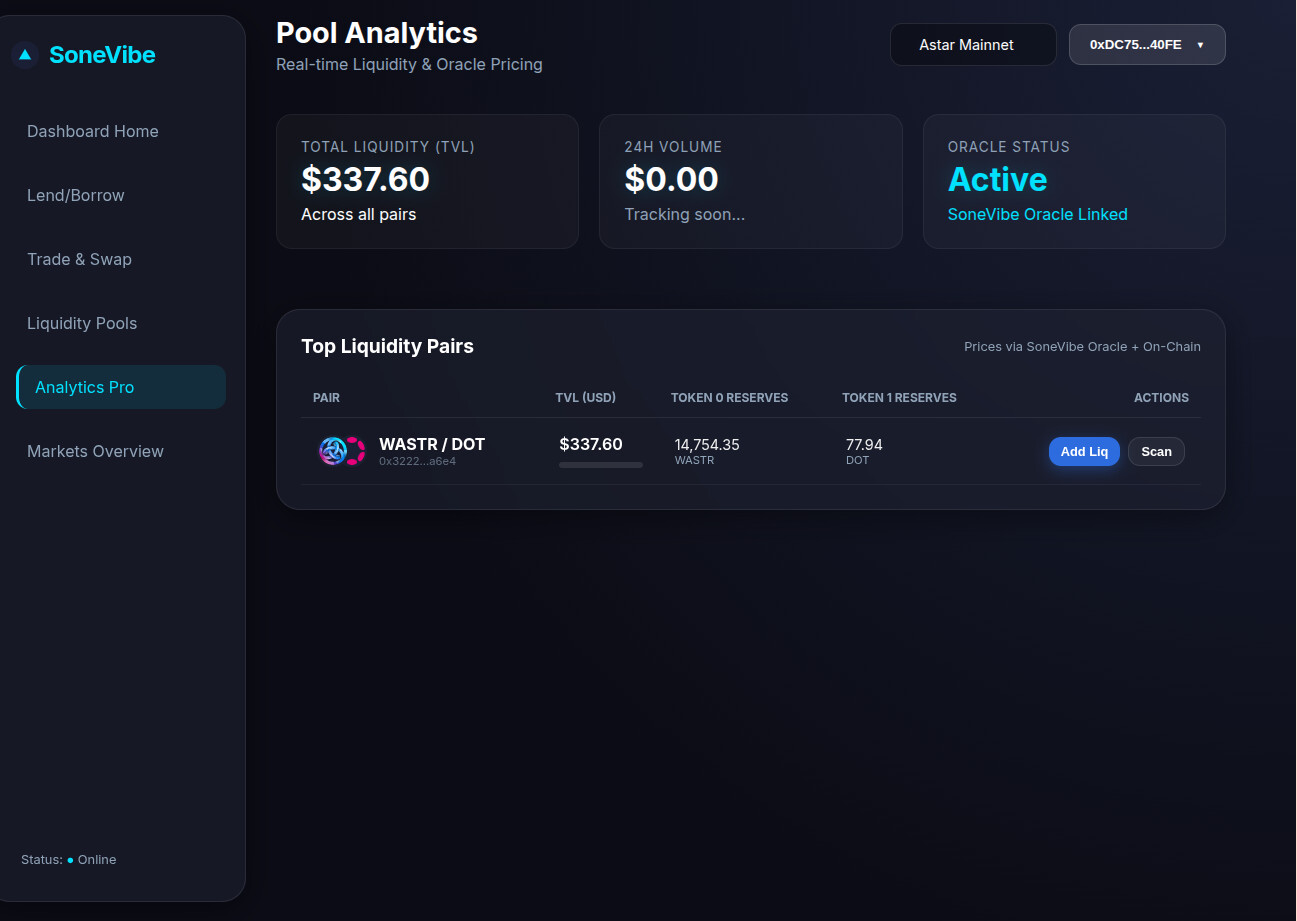Click the PAIR column header
The image size is (1297, 921).
pyautogui.click(x=326, y=397)
